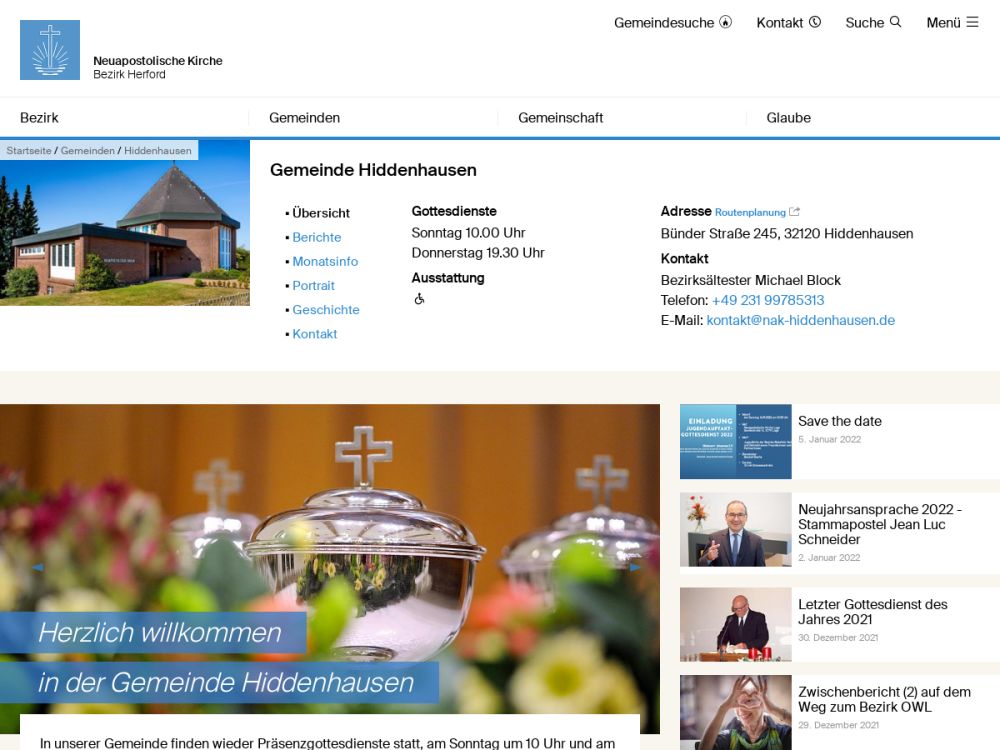Click the Neuapostolische Kirche logo
1000x750 pixels.
50,50
